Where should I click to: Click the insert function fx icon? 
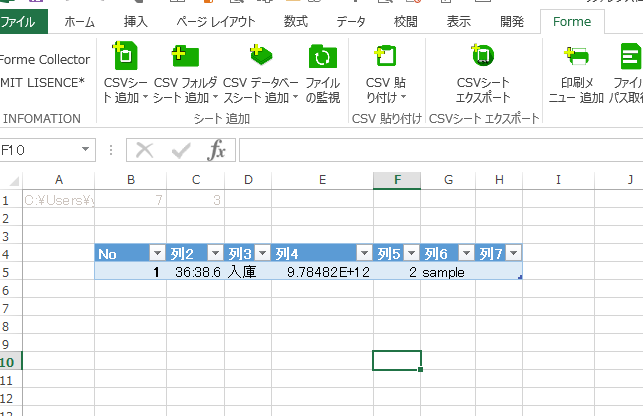coord(216,150)
